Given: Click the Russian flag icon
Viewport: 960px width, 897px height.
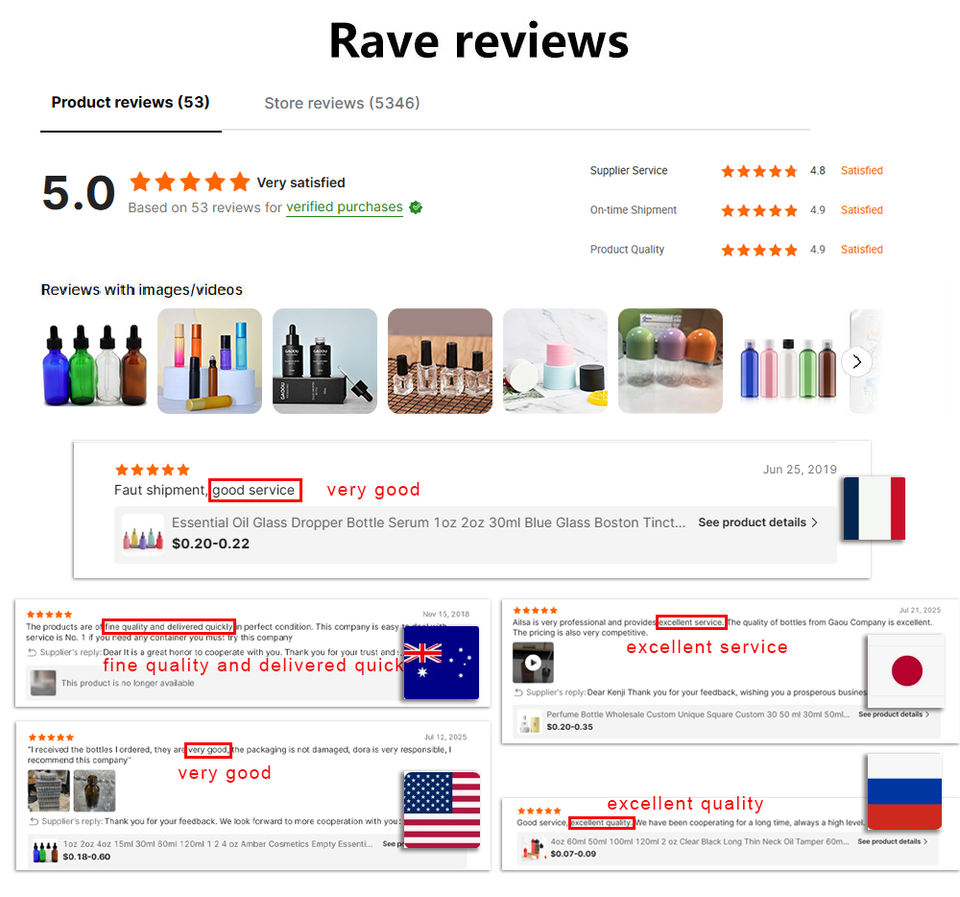Looking at the screenshot, I should pos(904,791).
